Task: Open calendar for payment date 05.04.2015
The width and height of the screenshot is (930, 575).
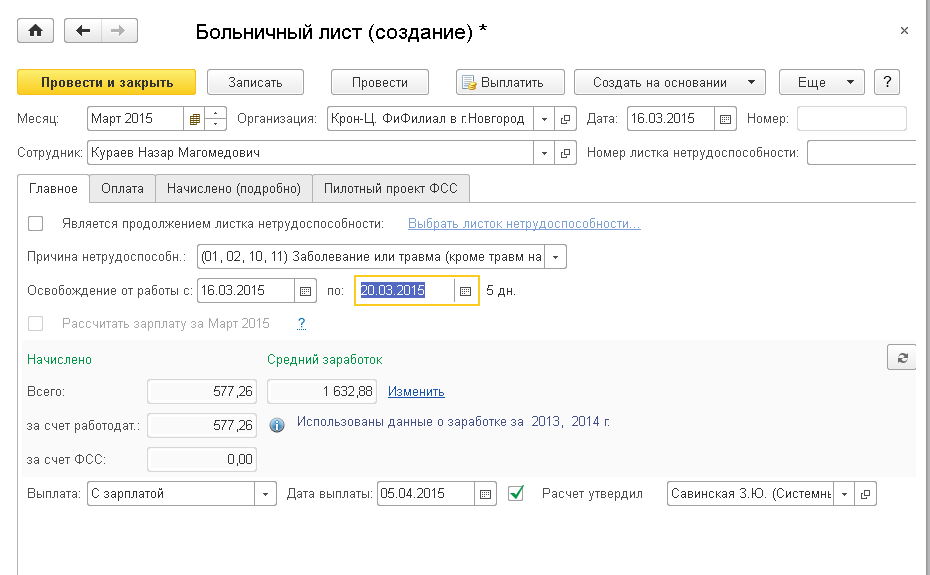Action: tap(485, 494)
